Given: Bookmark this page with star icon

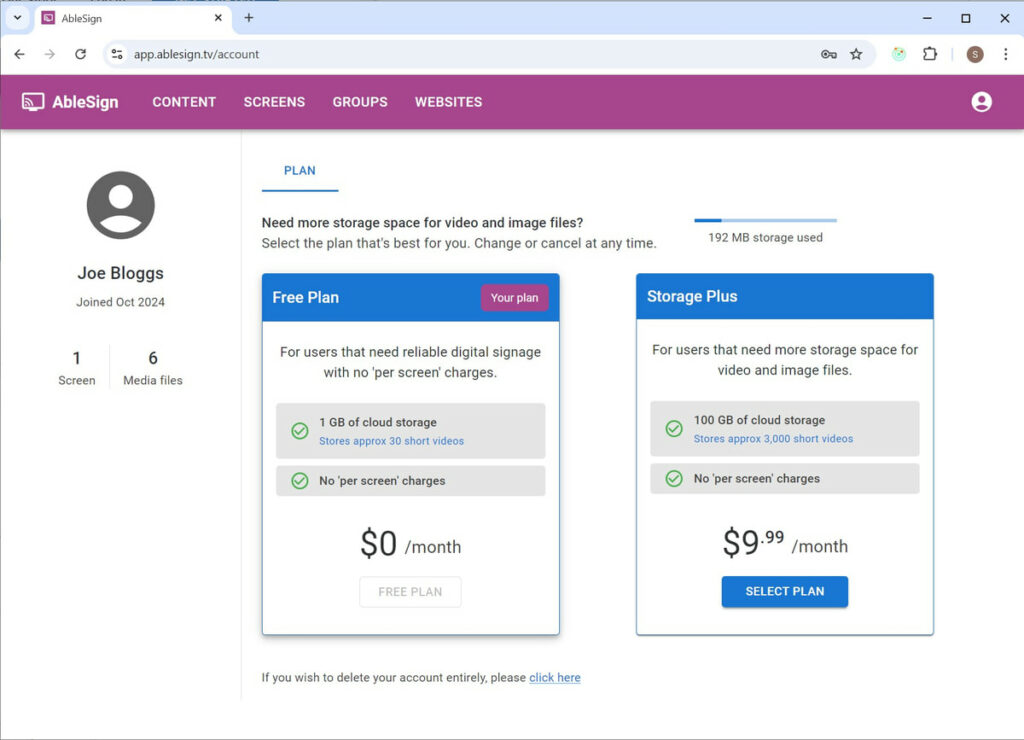Looking at the screenshot, I should click(856, 54).
